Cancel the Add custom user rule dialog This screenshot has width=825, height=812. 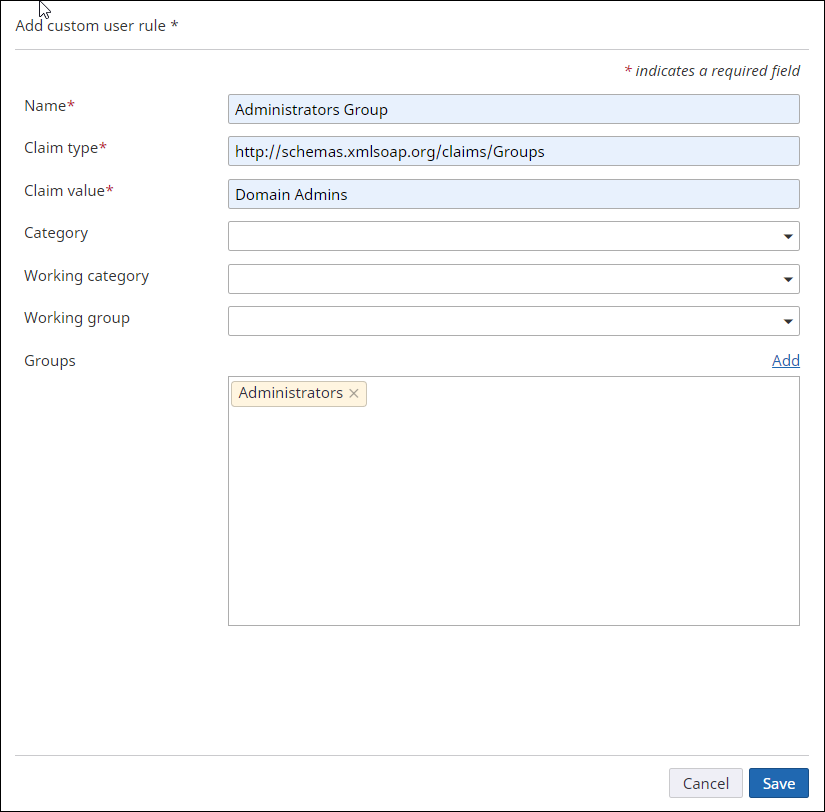(706, 783)
